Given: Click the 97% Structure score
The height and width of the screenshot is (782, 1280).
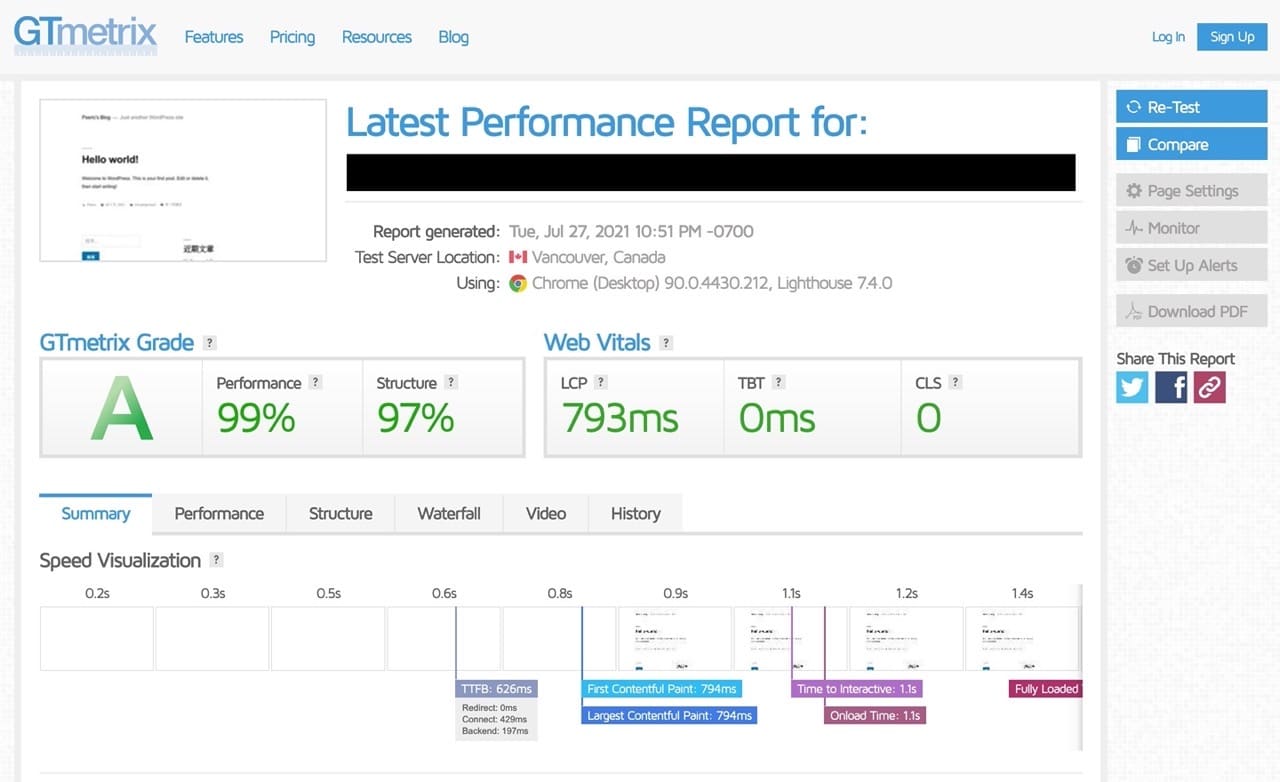Looking at the screenshot, I should pyautogui.click(x=415, y=418).
